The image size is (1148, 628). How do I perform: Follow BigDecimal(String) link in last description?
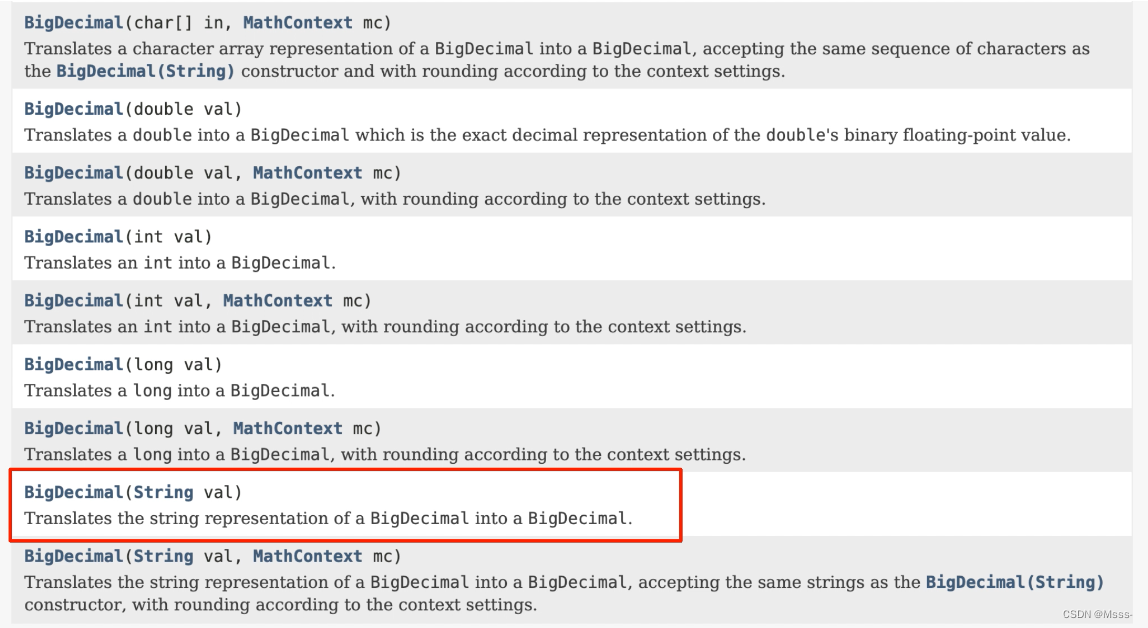(1015, 582)
